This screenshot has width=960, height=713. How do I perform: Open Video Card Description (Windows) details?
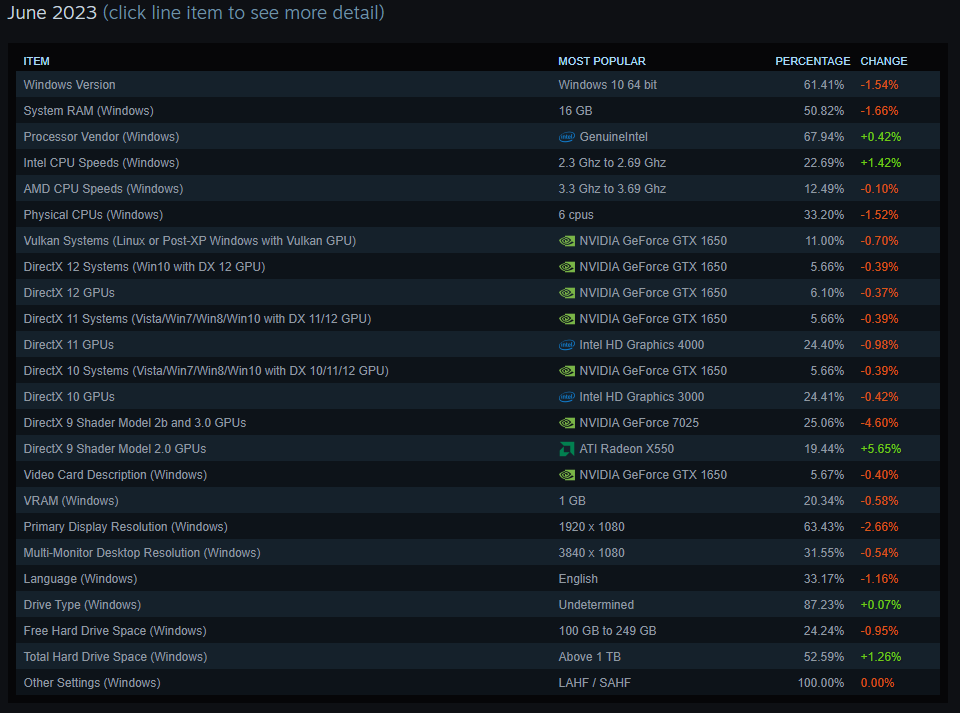pos(478,475)
